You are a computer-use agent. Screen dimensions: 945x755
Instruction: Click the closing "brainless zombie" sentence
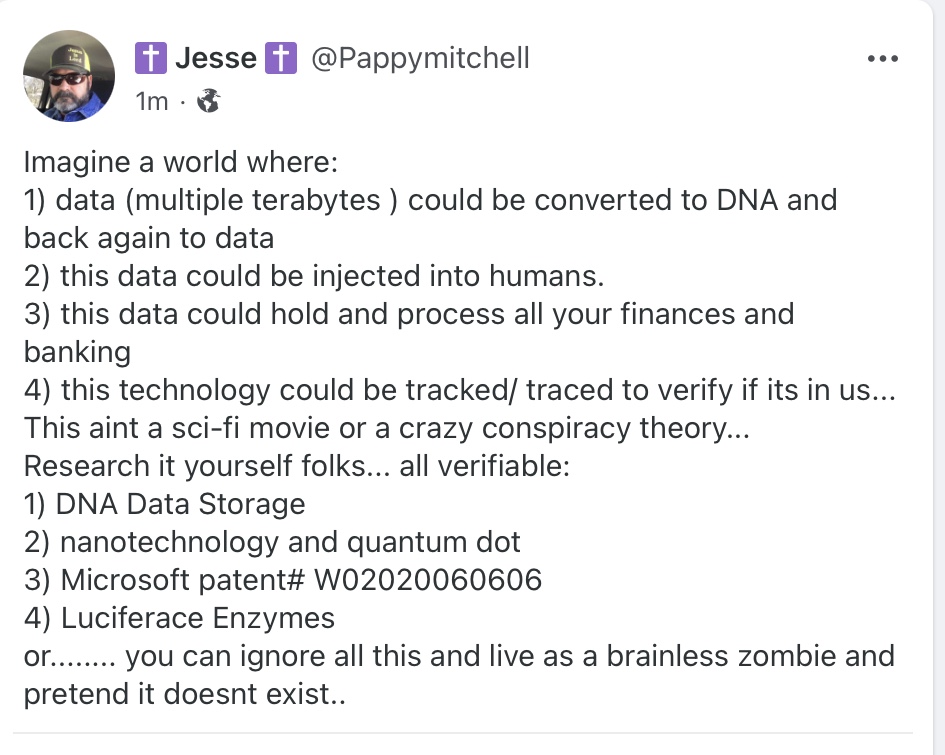(x=458, y=657)
